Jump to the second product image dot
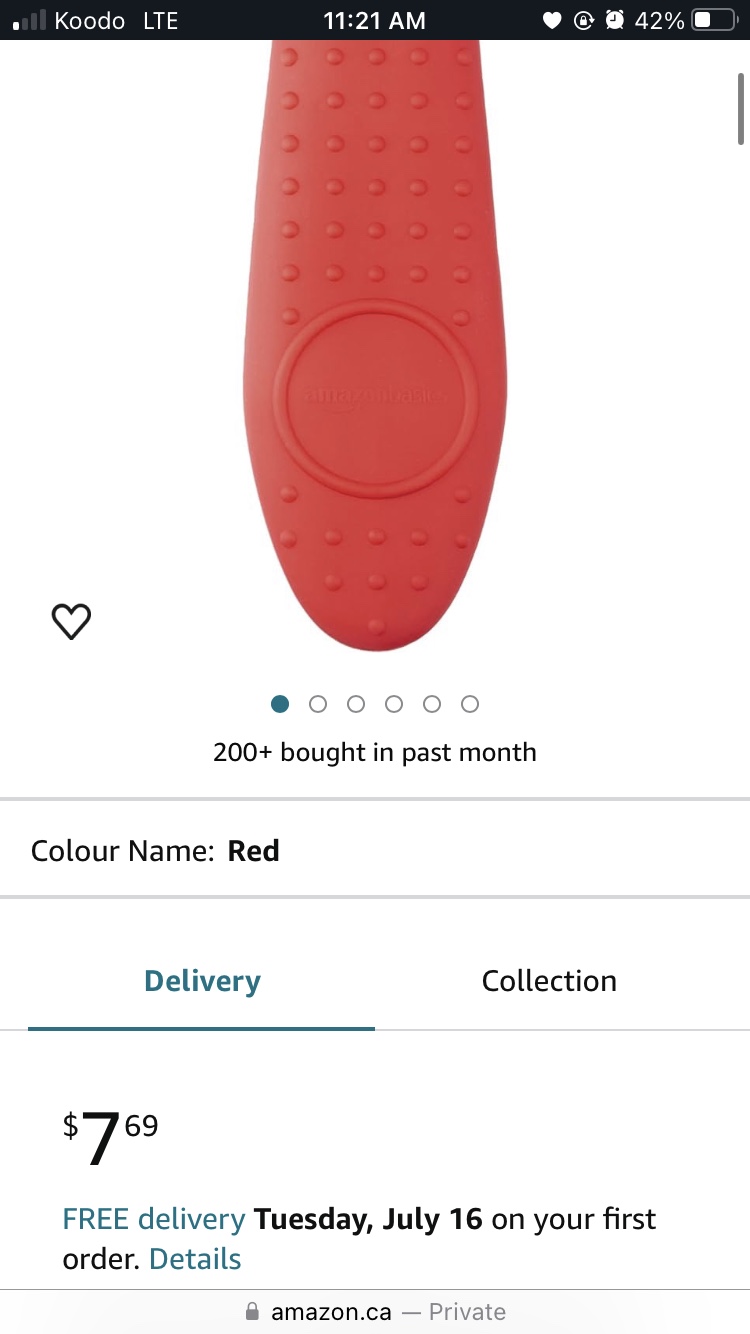The width and height of the screenshot is (750, 1334). [x=318, y=704]
